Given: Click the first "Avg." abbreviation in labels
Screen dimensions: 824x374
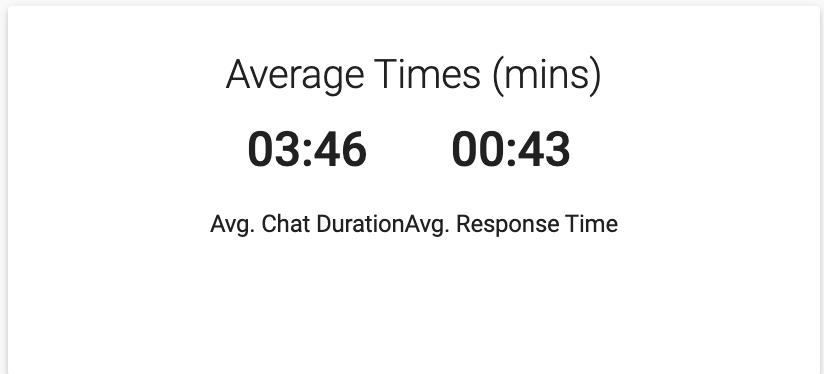Looking at the screenshot, I should [x=233, y=225].
